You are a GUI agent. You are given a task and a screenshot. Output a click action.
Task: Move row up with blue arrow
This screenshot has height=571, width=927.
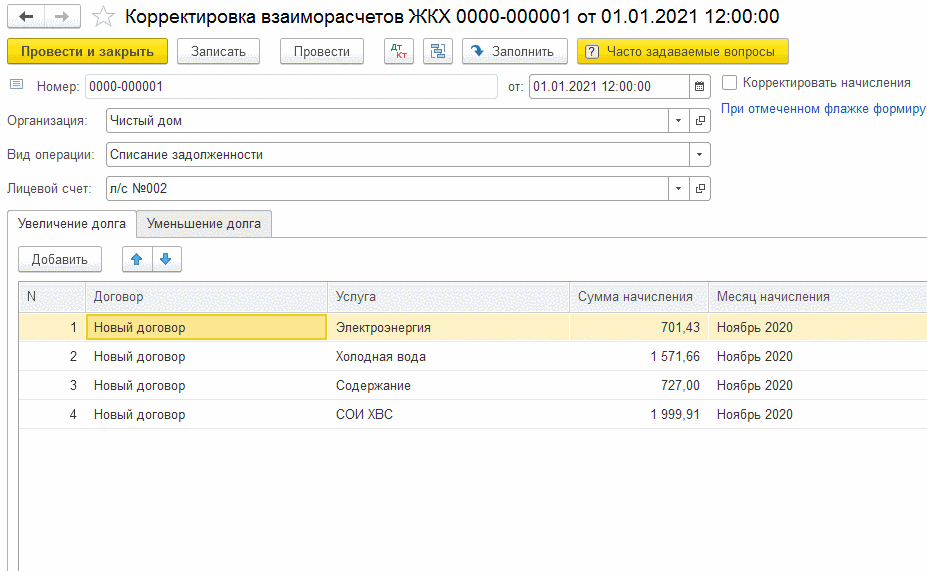coord(137,259)
